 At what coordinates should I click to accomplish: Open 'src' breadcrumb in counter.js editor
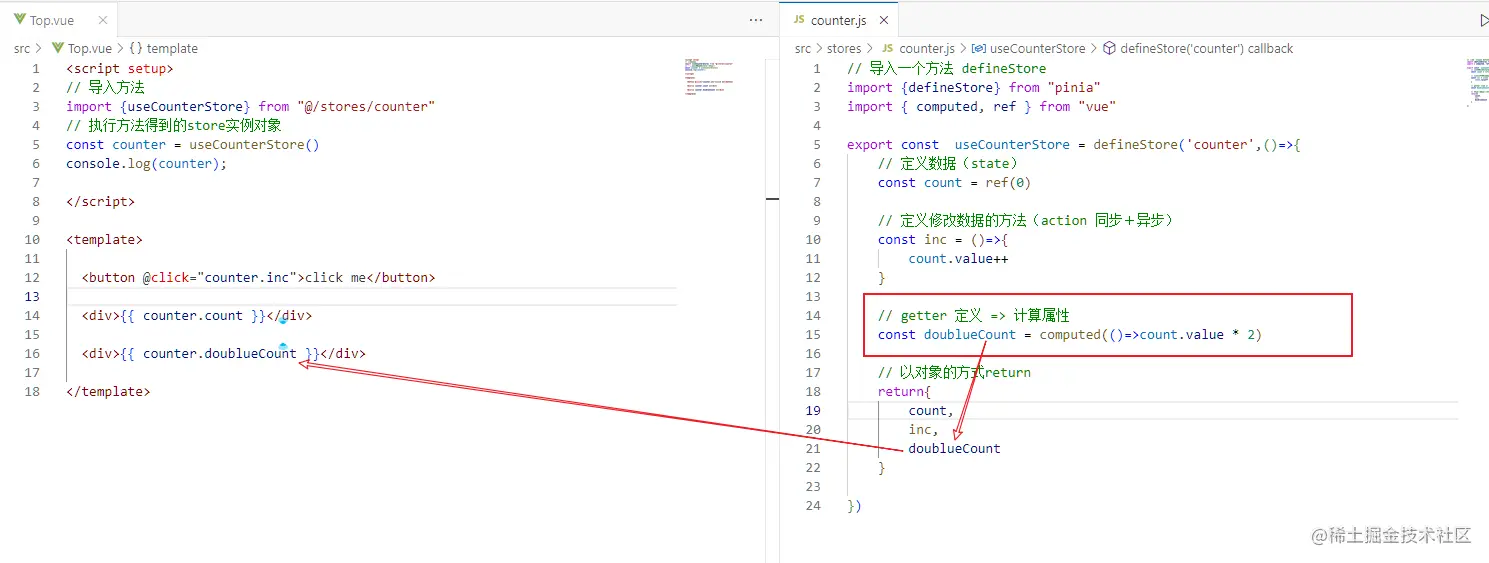point(803,48)
